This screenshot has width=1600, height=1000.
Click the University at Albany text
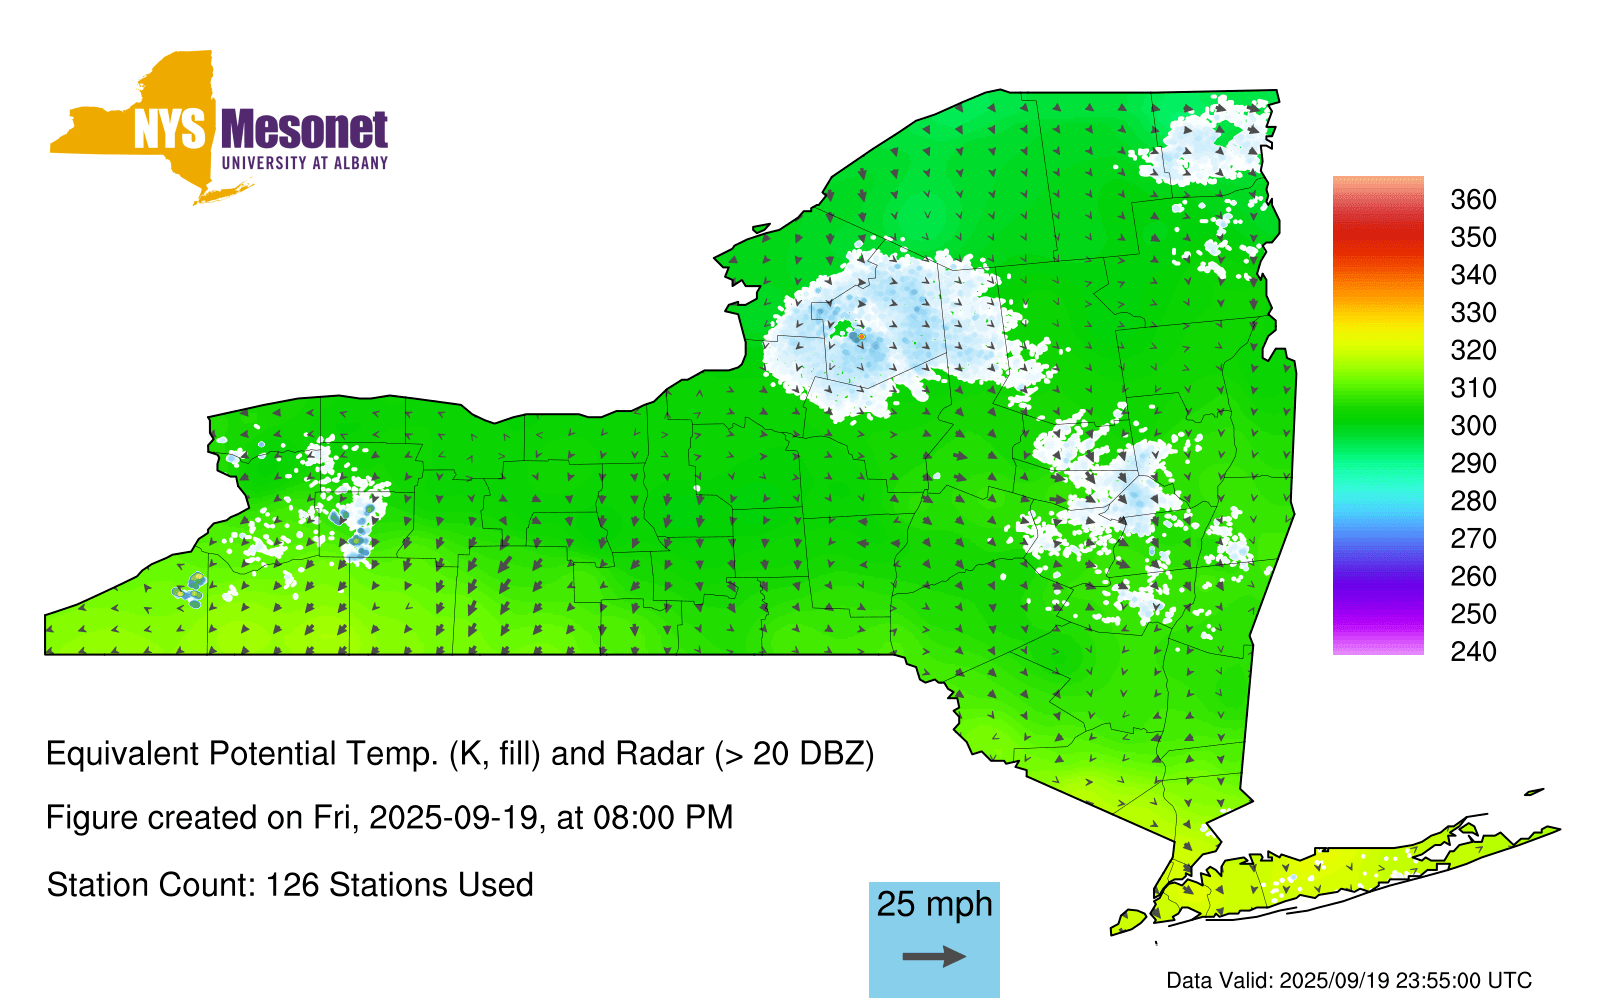tap(304, 163)
